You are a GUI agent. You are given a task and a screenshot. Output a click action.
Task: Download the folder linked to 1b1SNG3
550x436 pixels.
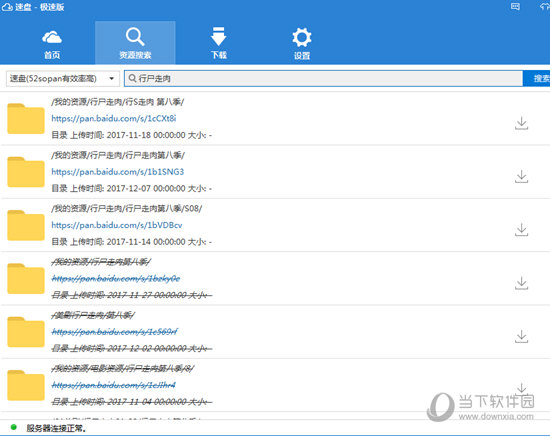coord(522,176)
